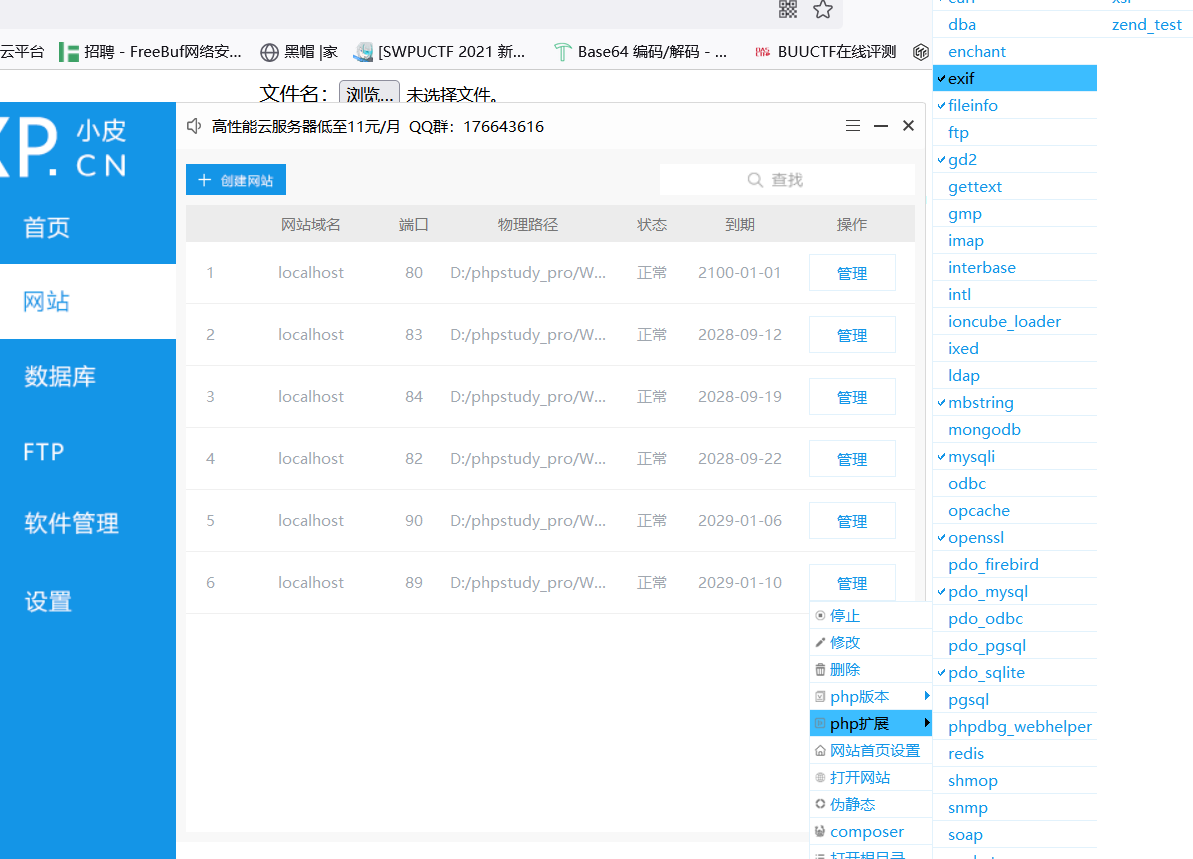Select 伪静态 menu item

[x=871, y=804]
